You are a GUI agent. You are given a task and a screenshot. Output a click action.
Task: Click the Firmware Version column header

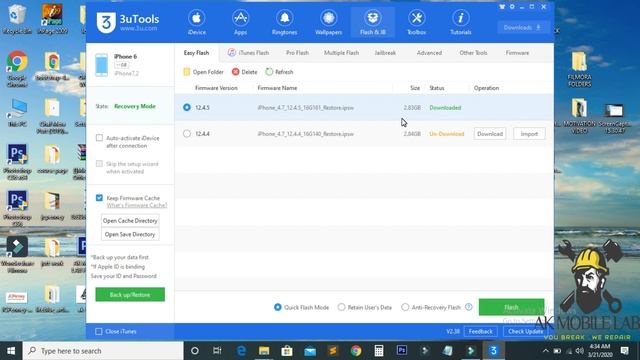pos(216,88)
